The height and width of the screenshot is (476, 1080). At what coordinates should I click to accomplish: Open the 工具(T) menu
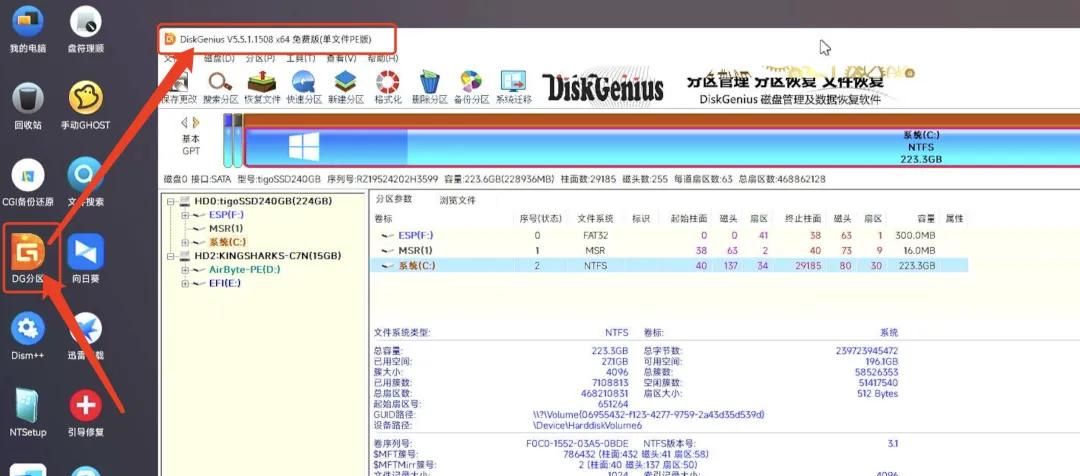pos(301,59)
